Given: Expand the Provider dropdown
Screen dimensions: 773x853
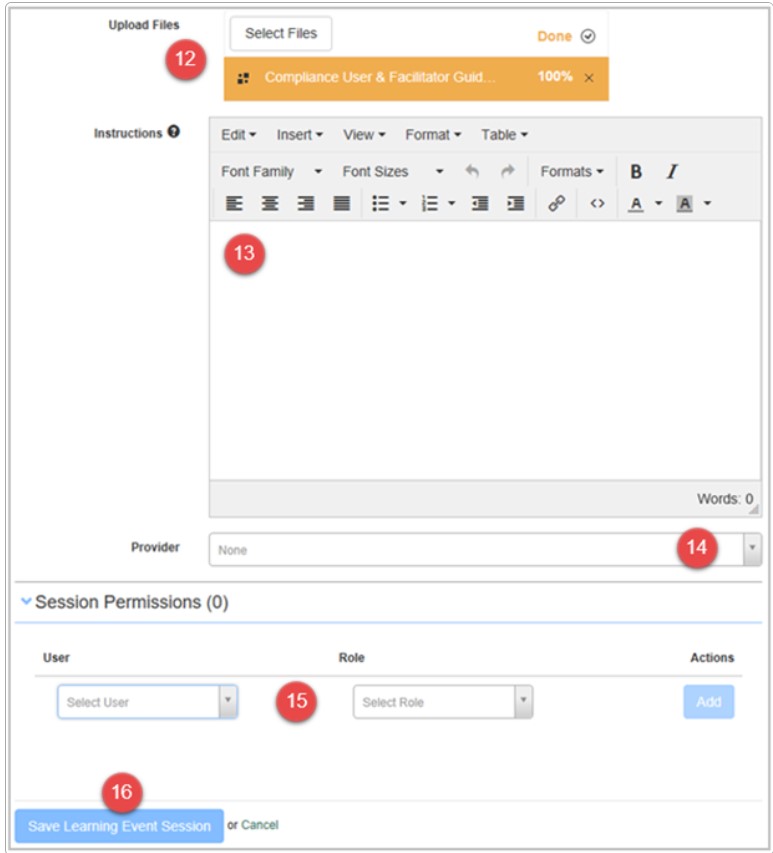Looking at the screenshot, I should pyautogui.click(x=752, y=549).
